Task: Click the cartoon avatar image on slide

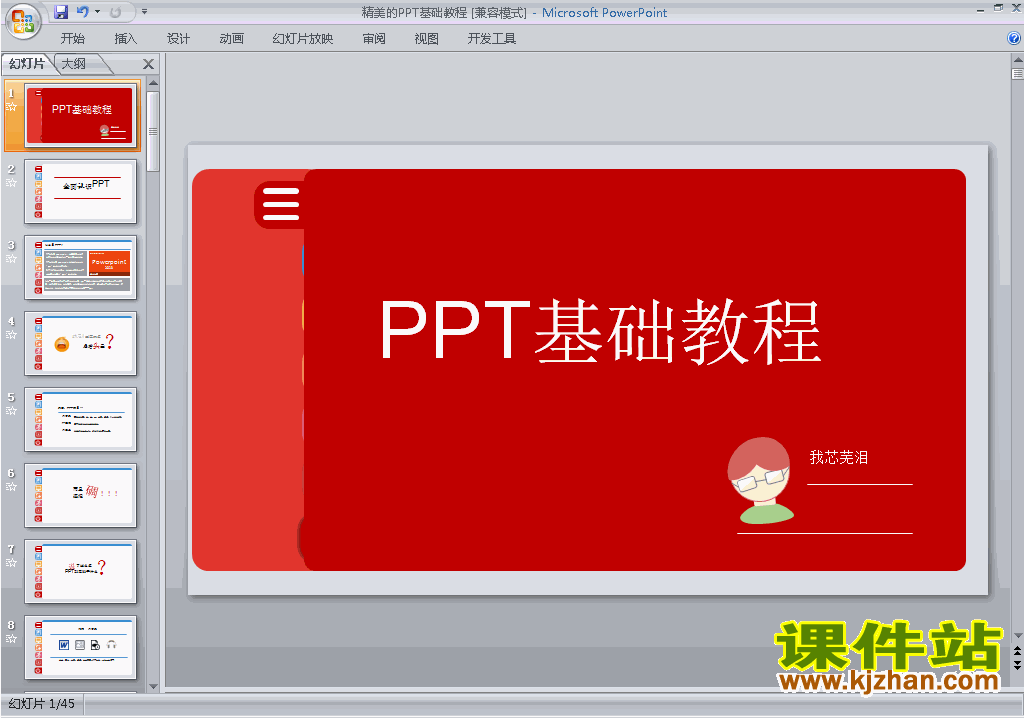Action: (761, 480)
